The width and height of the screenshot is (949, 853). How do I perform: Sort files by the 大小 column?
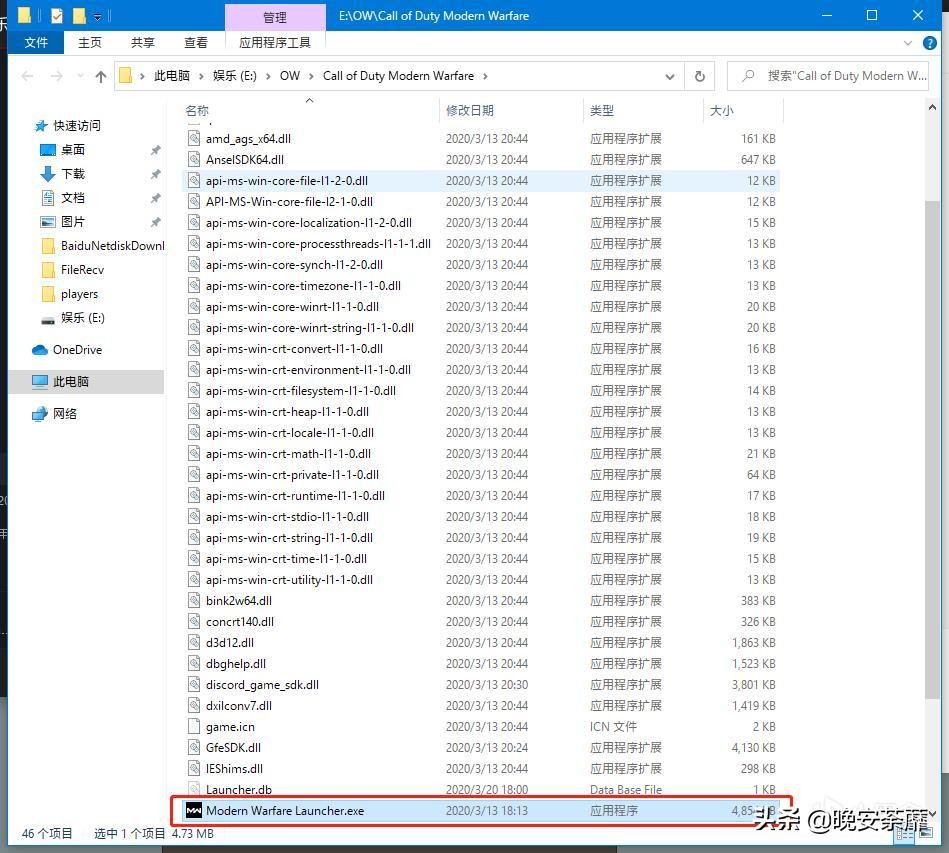(x=722, y=111)
